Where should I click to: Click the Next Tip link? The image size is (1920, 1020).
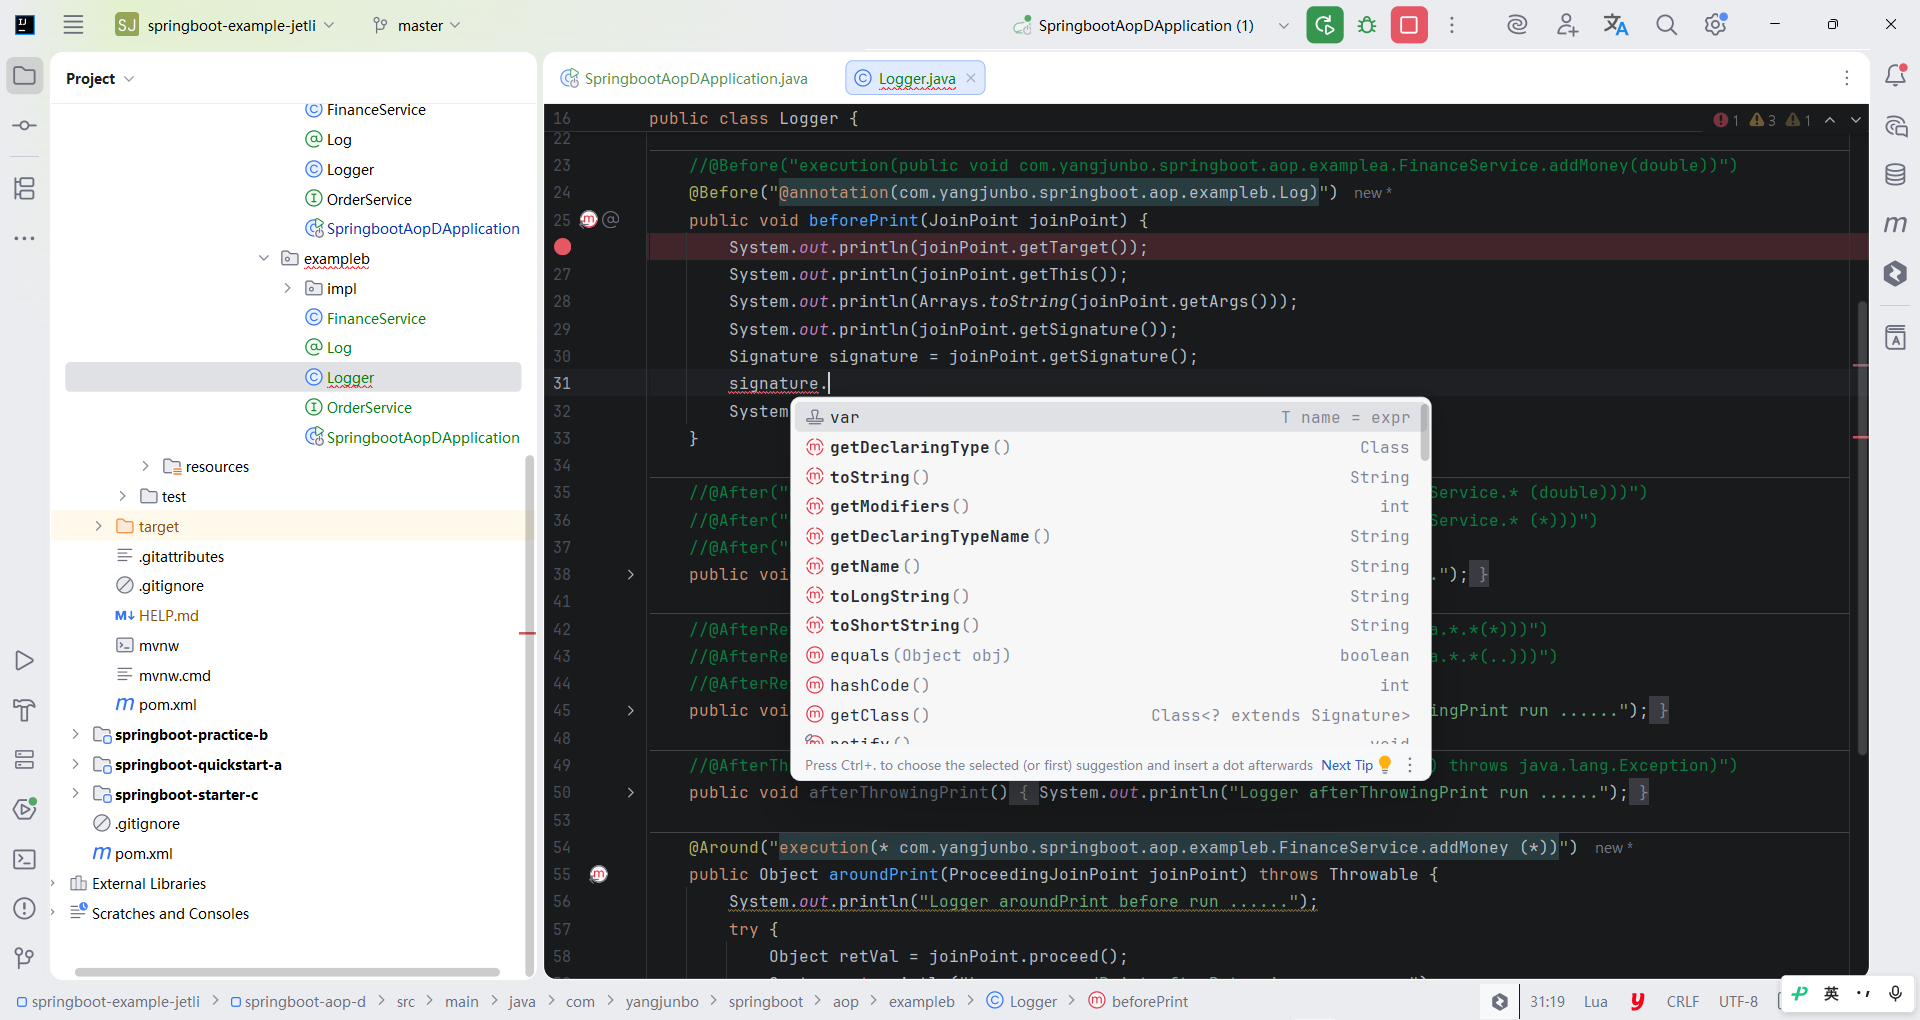(1346, 765)
